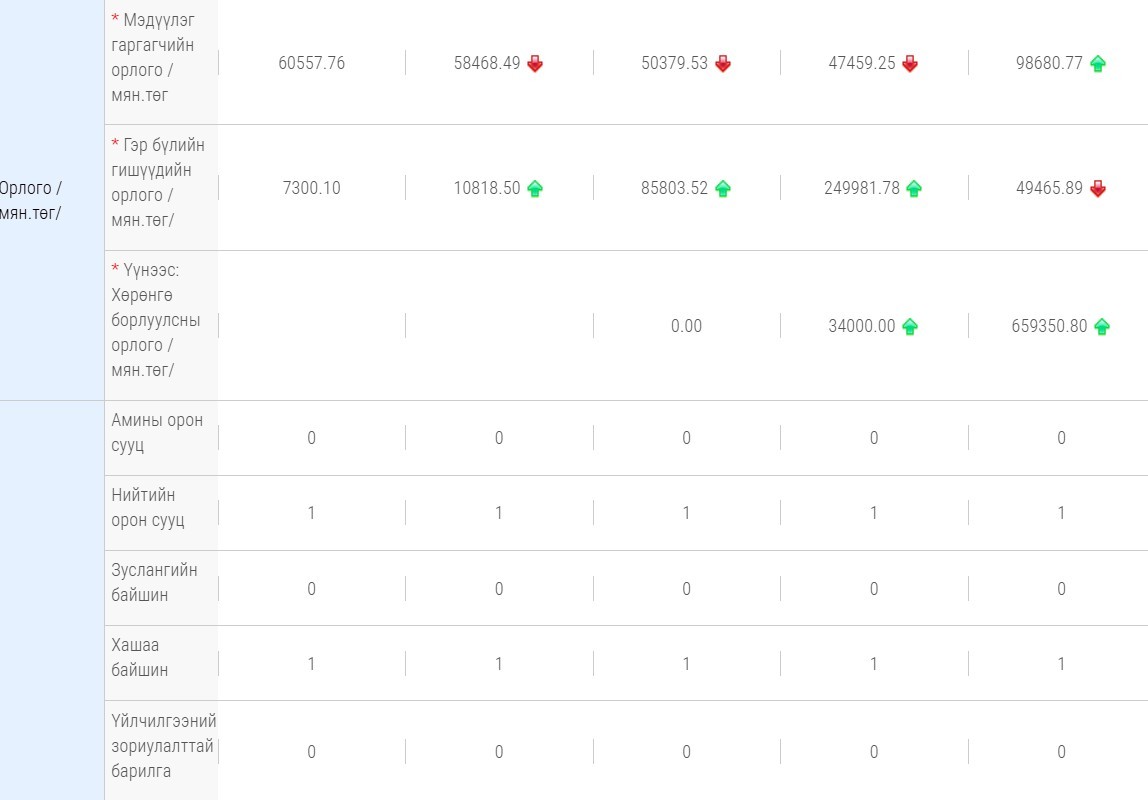Click the green up arrow beside 249981.78
The width and height of the screenshot is (1148, 800).
click(x=914, y=188)
